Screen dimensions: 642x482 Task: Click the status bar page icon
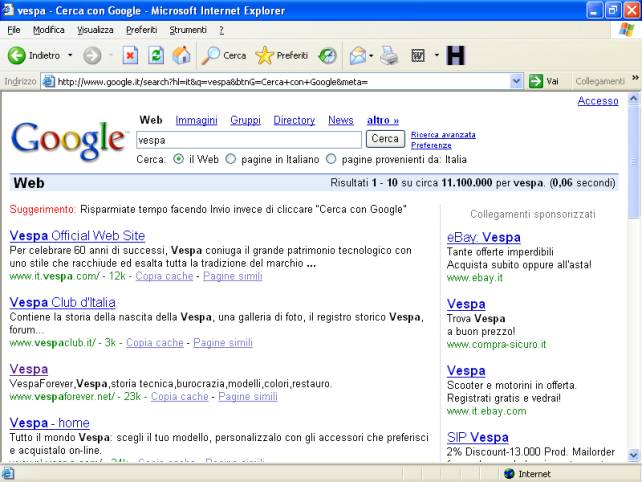click(x=8, y=474)
